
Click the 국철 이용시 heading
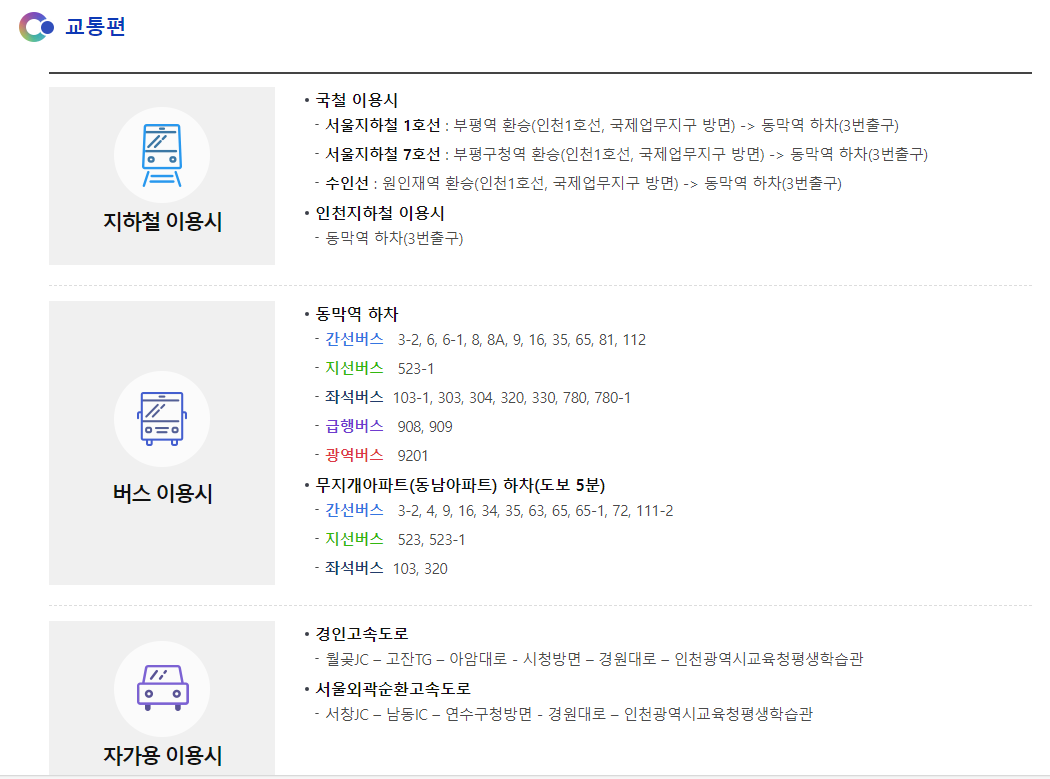pyautogui.click(x=356, y=100)
